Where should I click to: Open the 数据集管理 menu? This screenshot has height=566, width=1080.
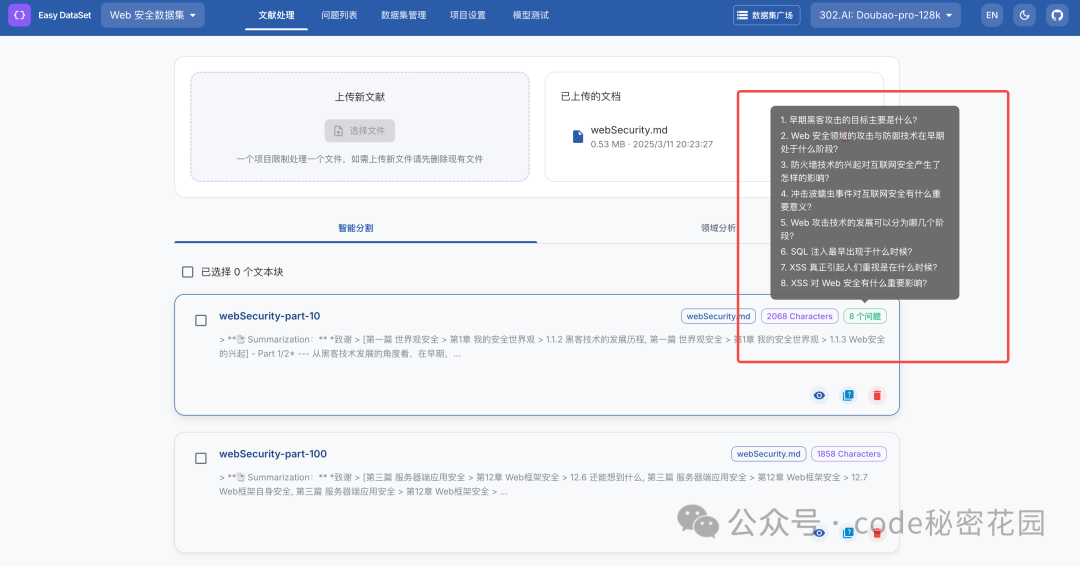pos(404,15)
